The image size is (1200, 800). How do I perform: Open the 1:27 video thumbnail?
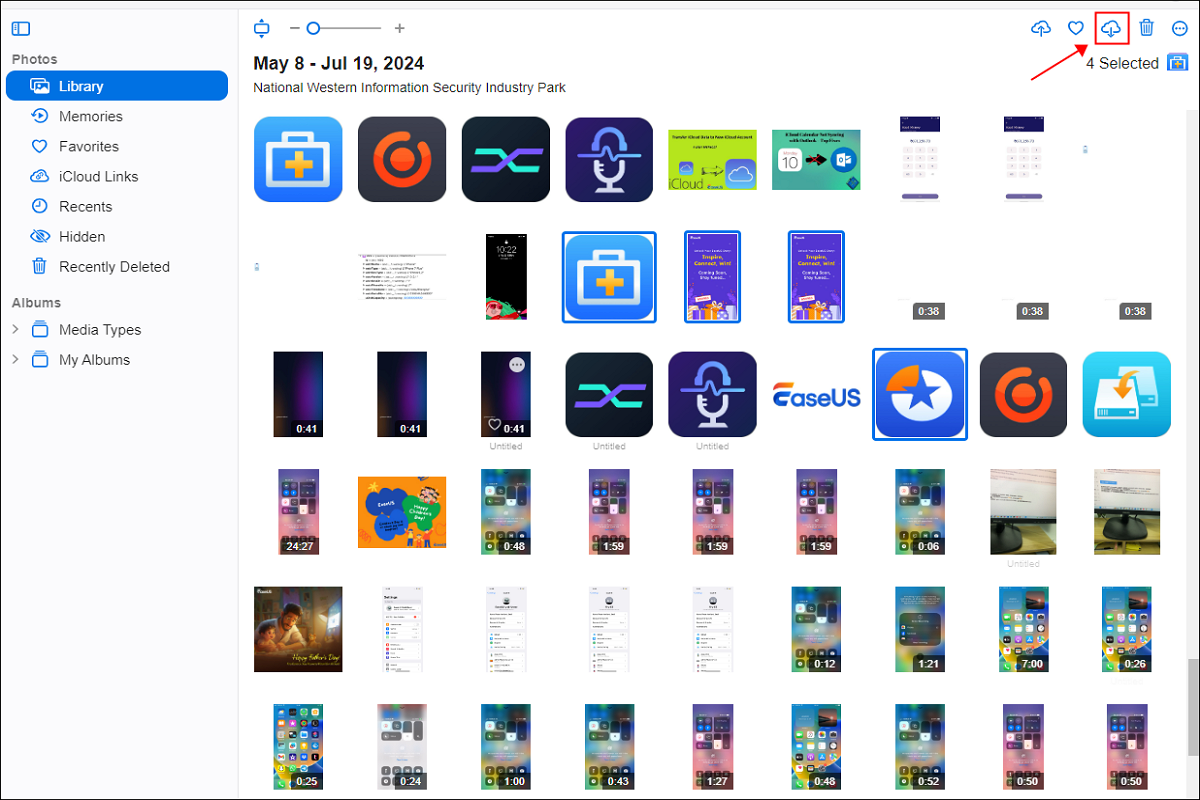pos(712,747)
